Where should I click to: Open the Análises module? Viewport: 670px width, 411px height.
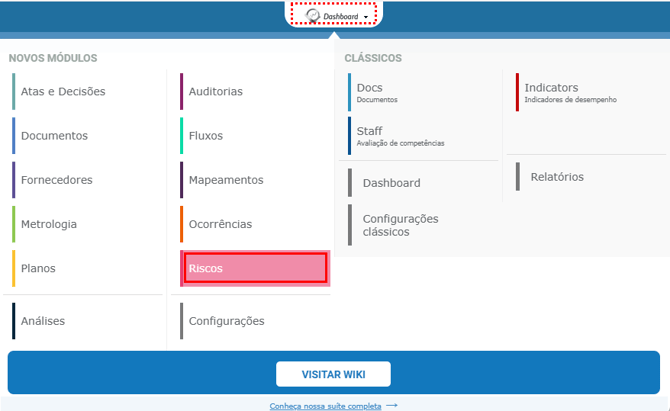43,321
